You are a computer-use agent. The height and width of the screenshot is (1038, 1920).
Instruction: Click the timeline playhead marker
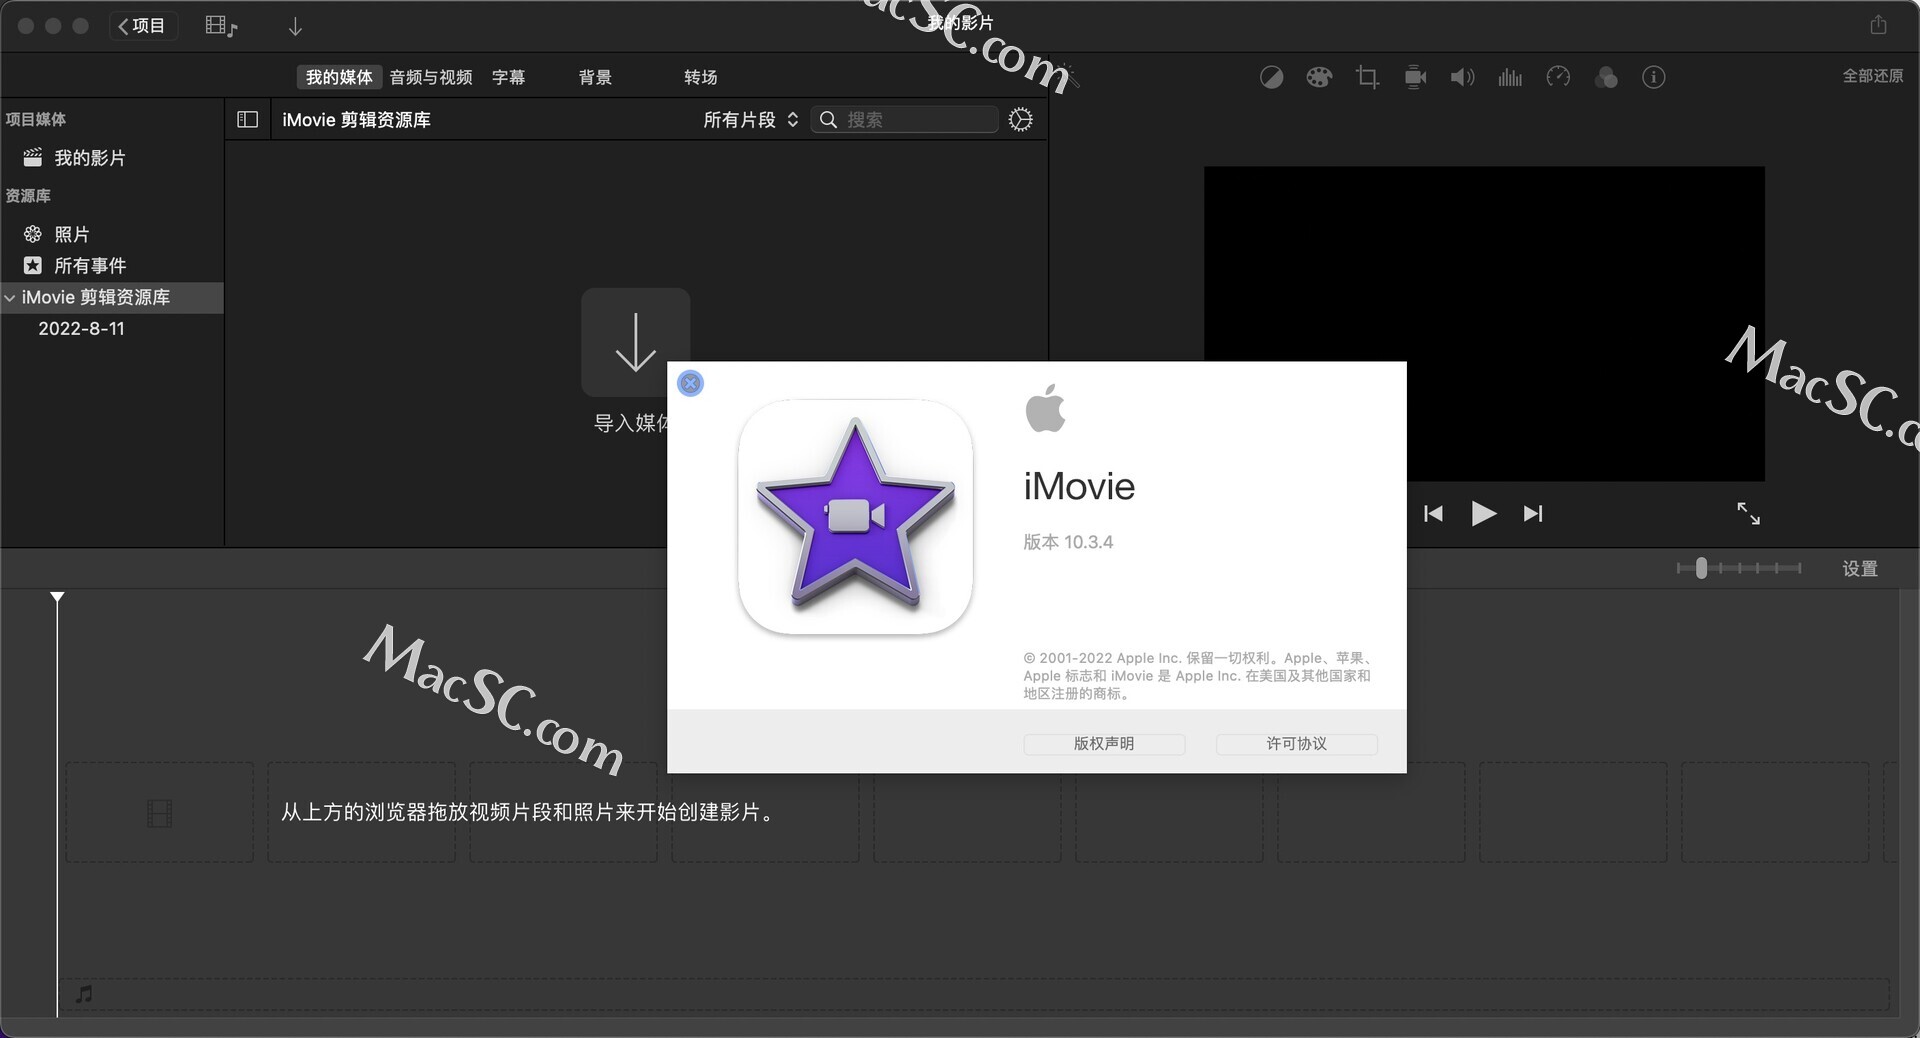pos(57,597)
